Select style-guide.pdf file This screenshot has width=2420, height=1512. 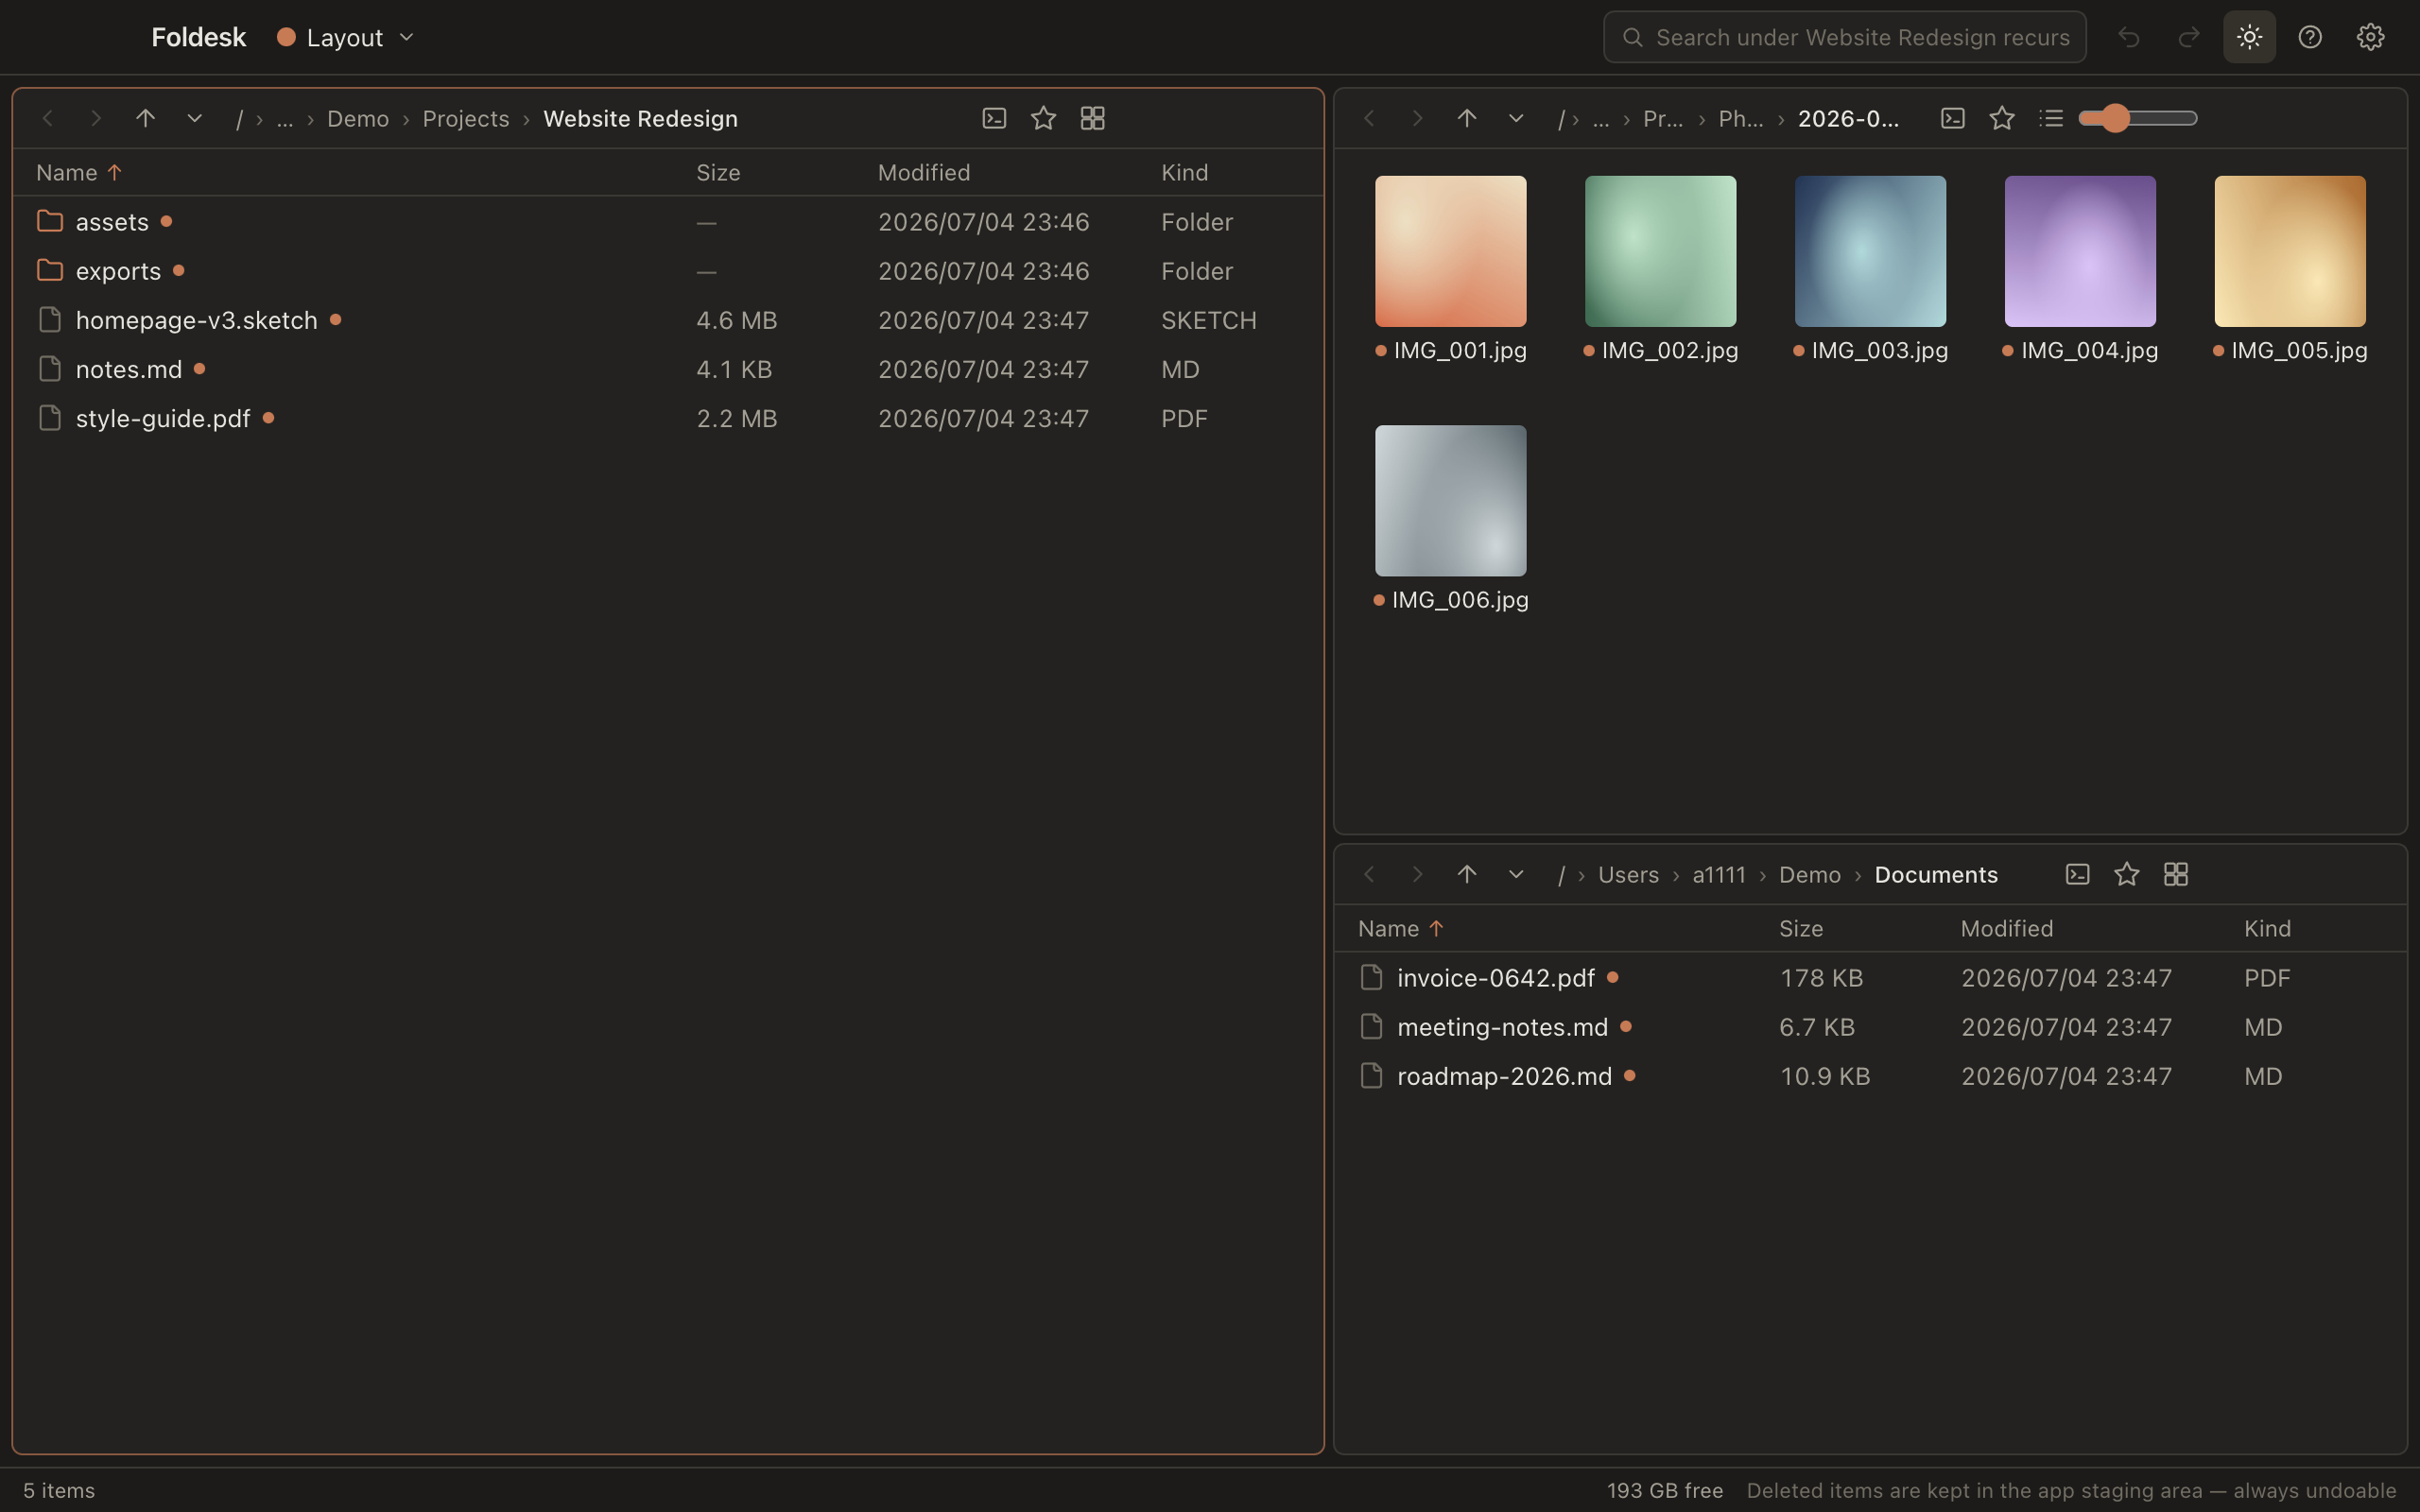pos(668,418)
